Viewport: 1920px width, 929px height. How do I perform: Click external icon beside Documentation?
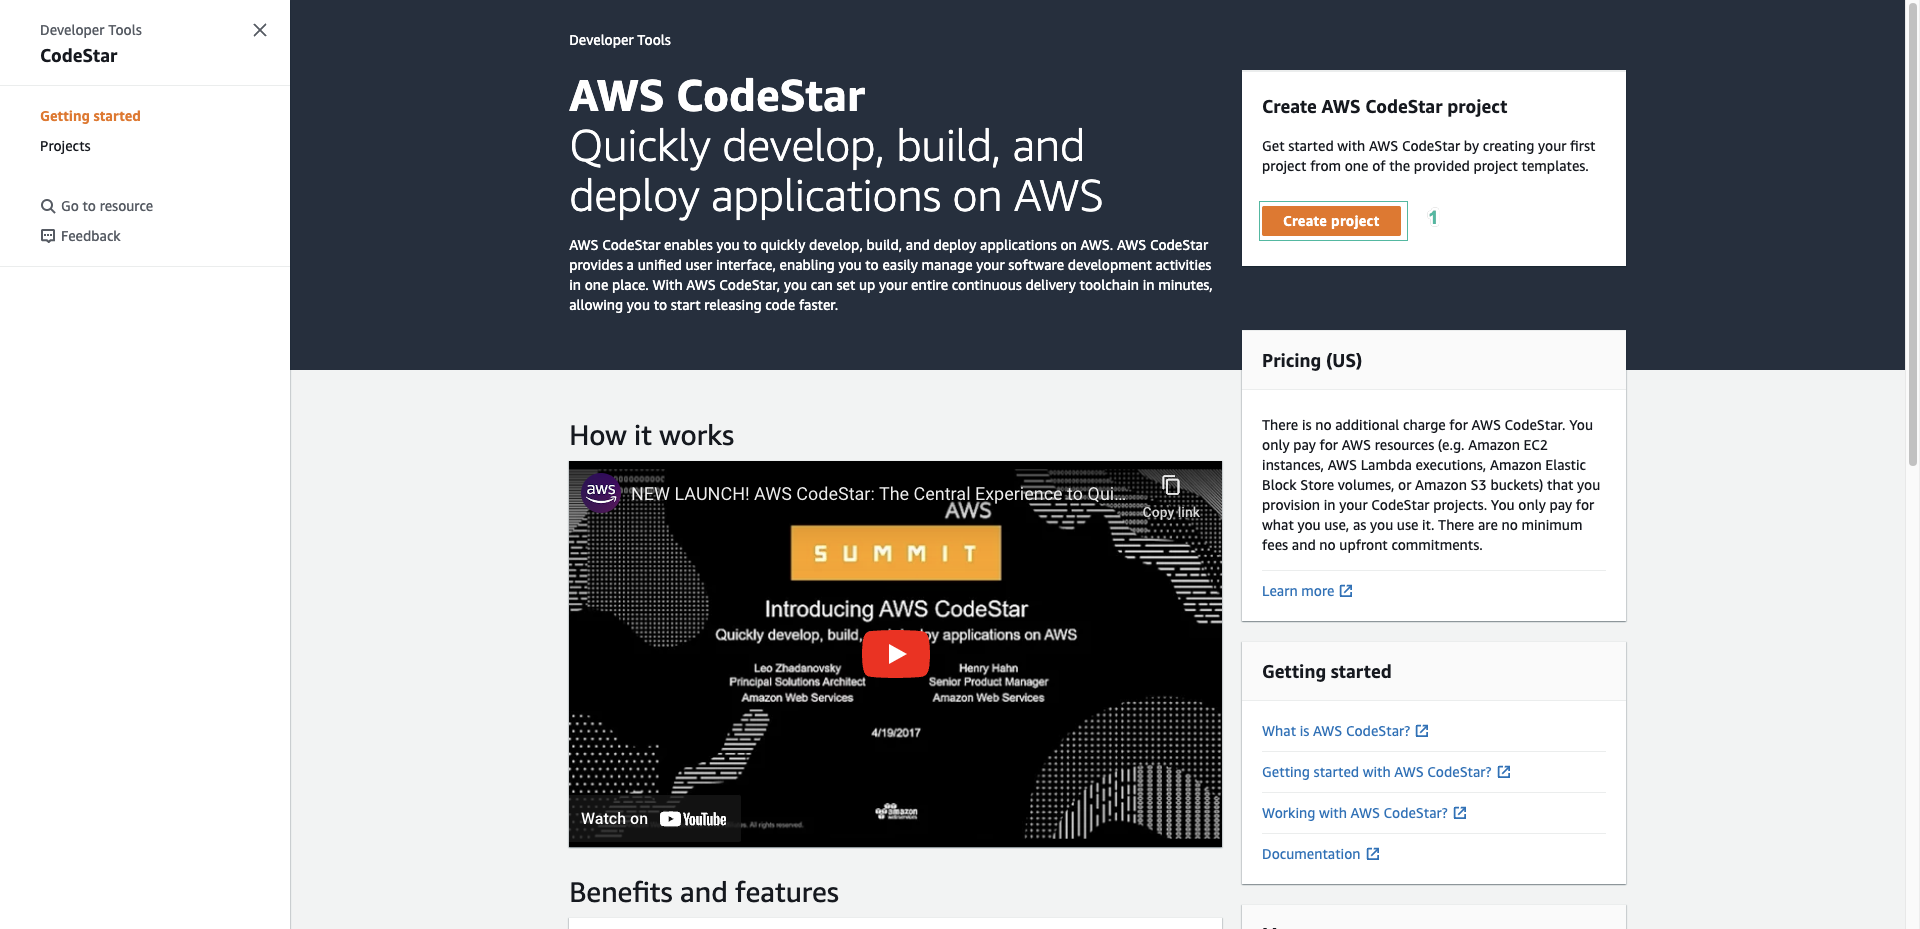point(1373,854)
